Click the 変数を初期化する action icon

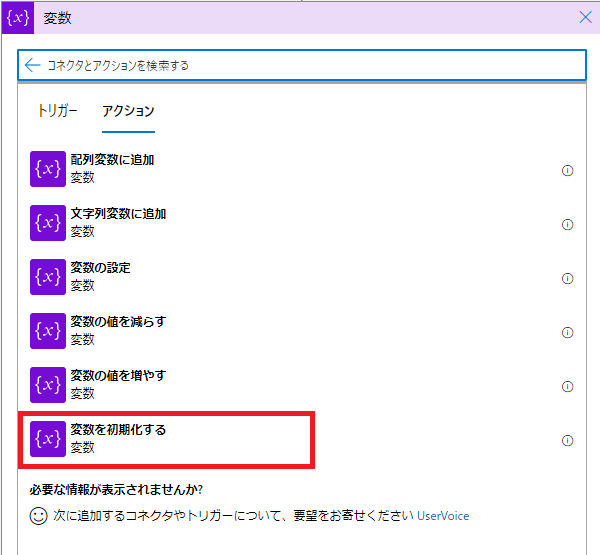(x=48, y=439)
